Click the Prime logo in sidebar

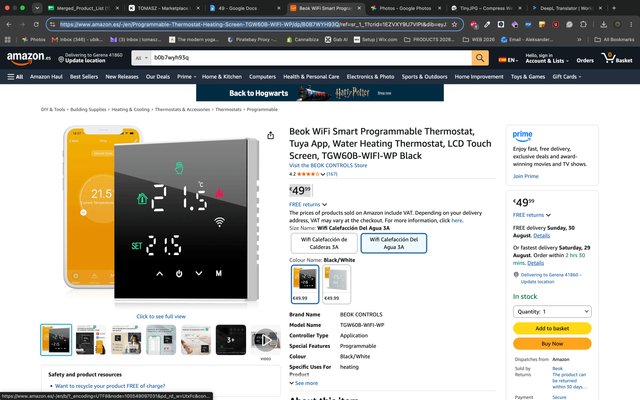pyautogui.click(x=522, y=135)
